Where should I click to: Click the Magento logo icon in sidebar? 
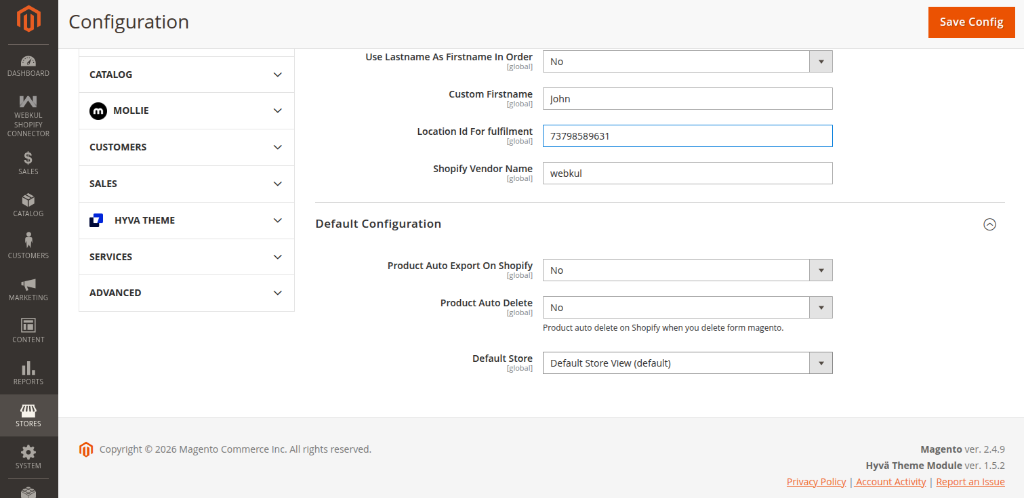(x=29, y=20)
